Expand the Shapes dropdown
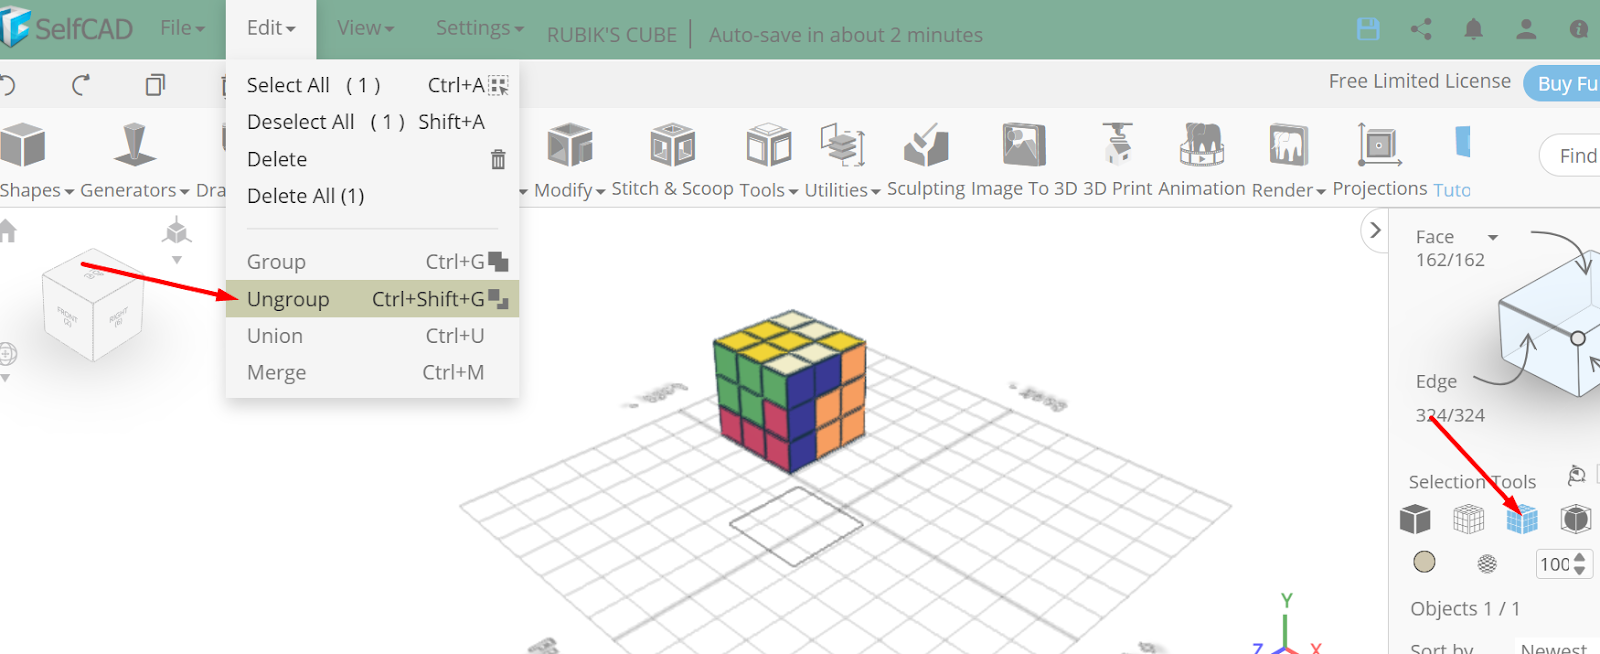 [x=37, y=190]
